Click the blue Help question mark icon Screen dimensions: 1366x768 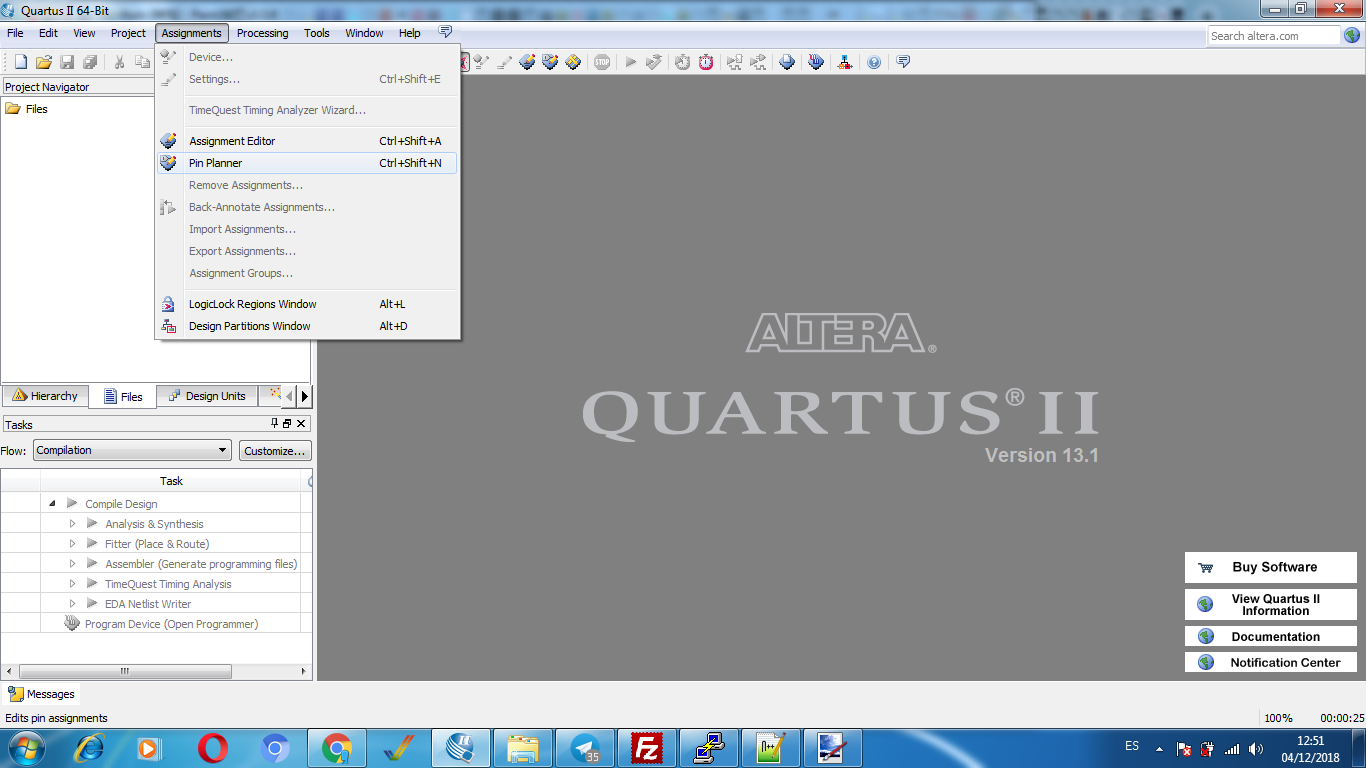(x=874, y=62)
